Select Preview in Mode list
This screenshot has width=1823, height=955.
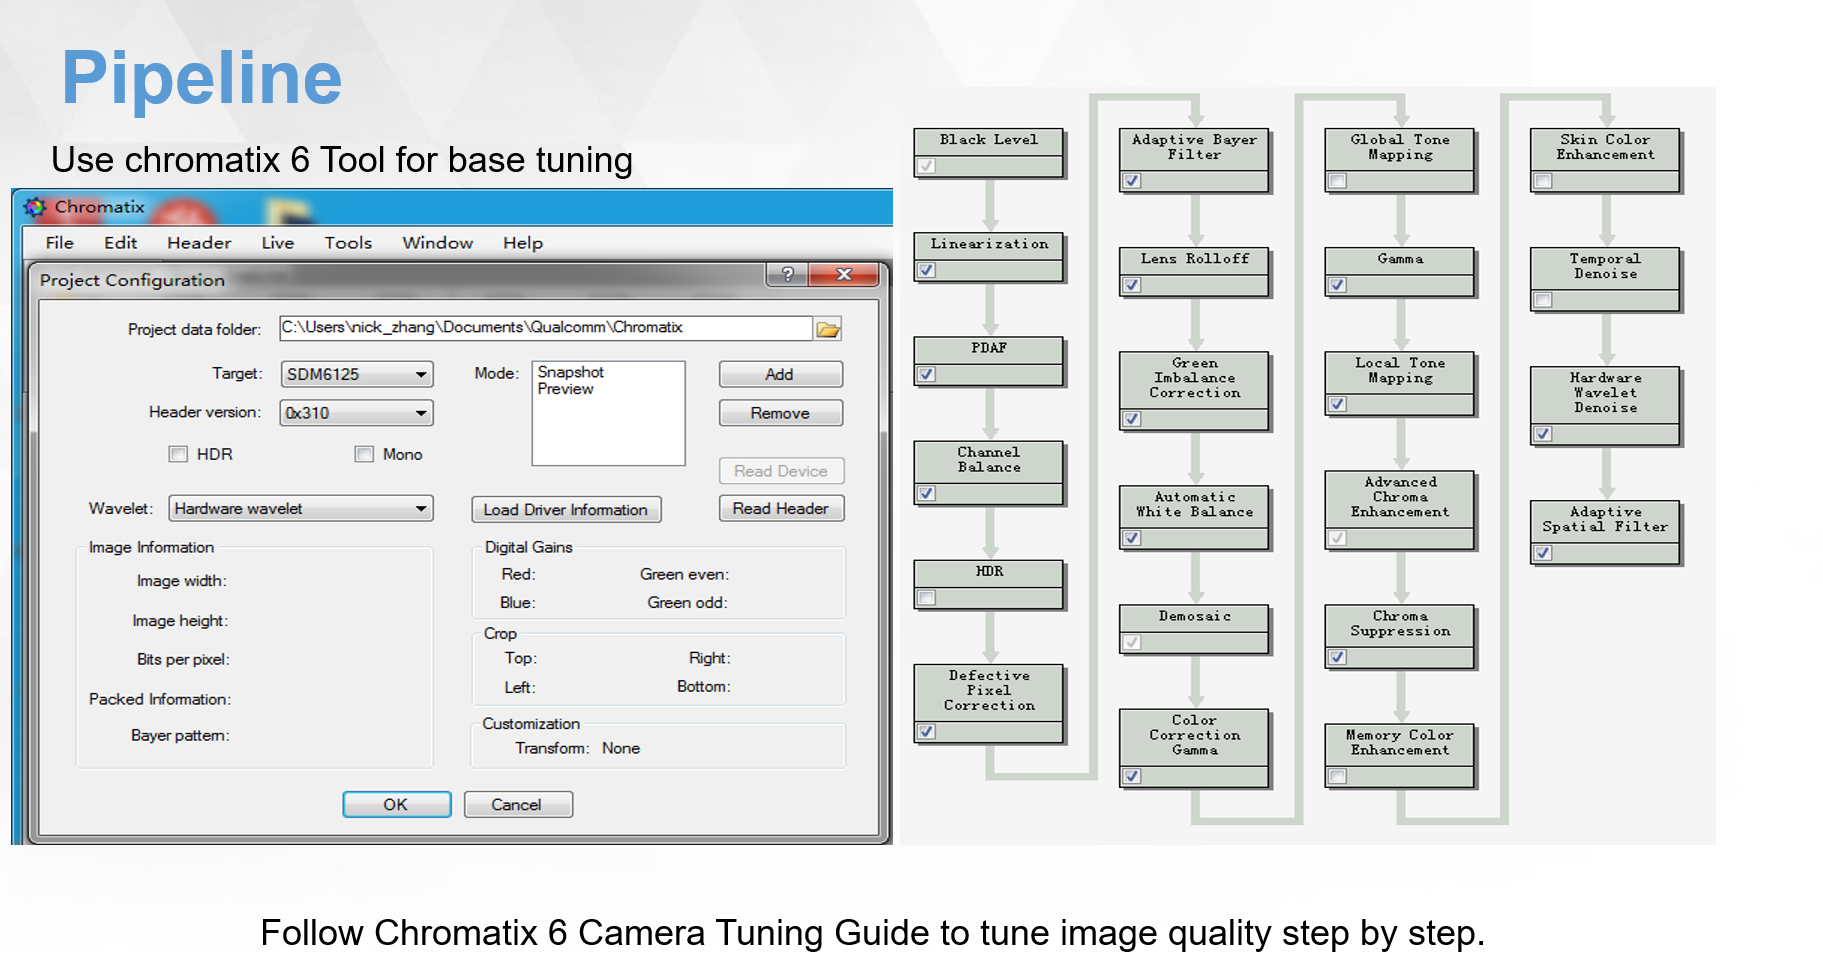pyautogui.click(x=565, y=389)
